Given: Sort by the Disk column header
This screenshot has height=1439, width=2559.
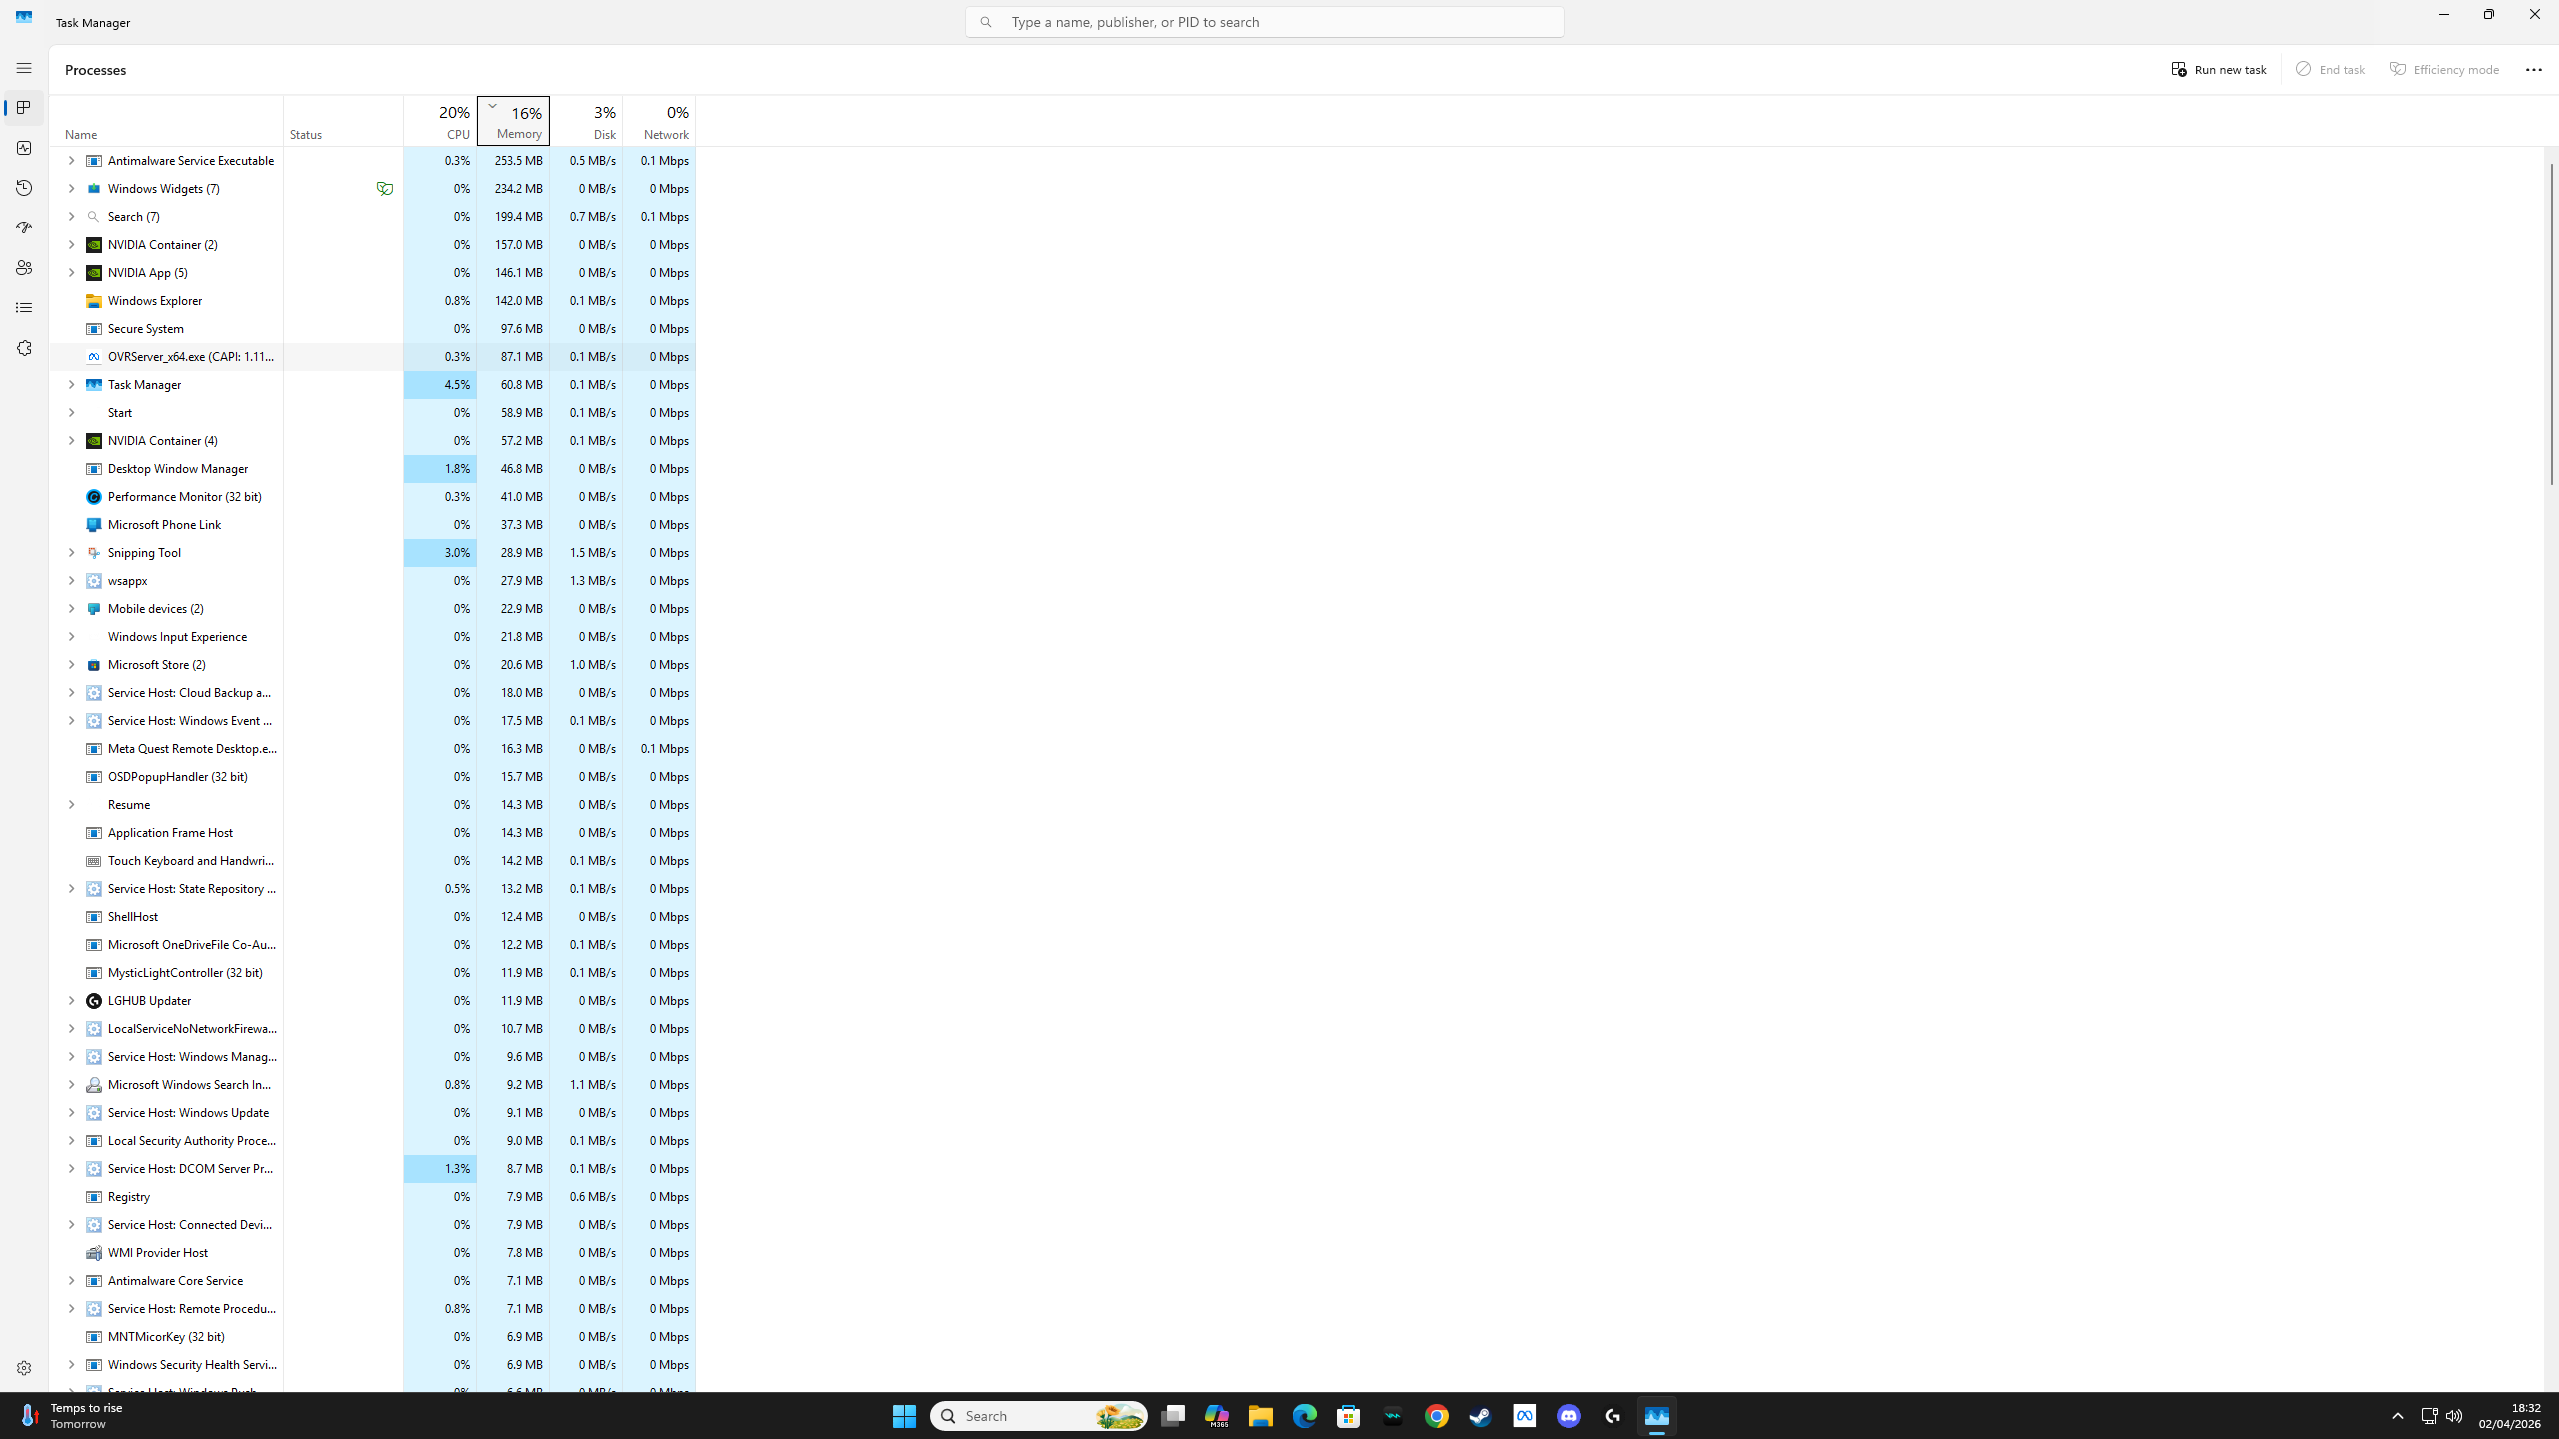Looking at the screenshot, I should (x=586, y=121).
